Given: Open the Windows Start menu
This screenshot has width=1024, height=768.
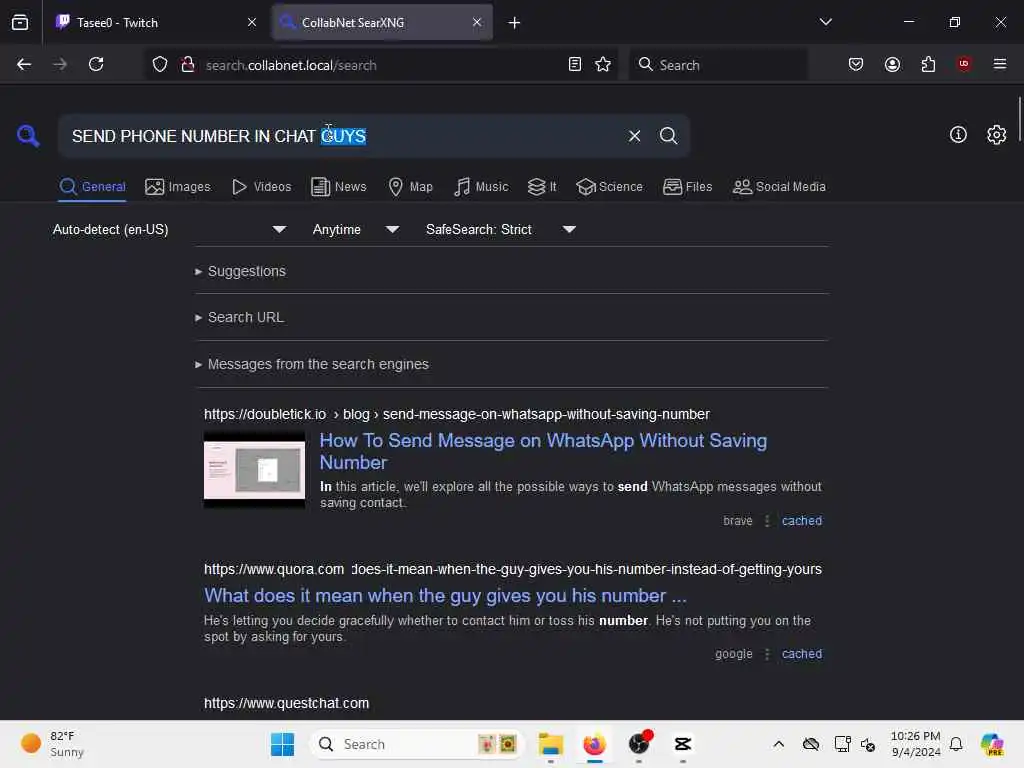Looking at the screenshot, I should [282, 744].
